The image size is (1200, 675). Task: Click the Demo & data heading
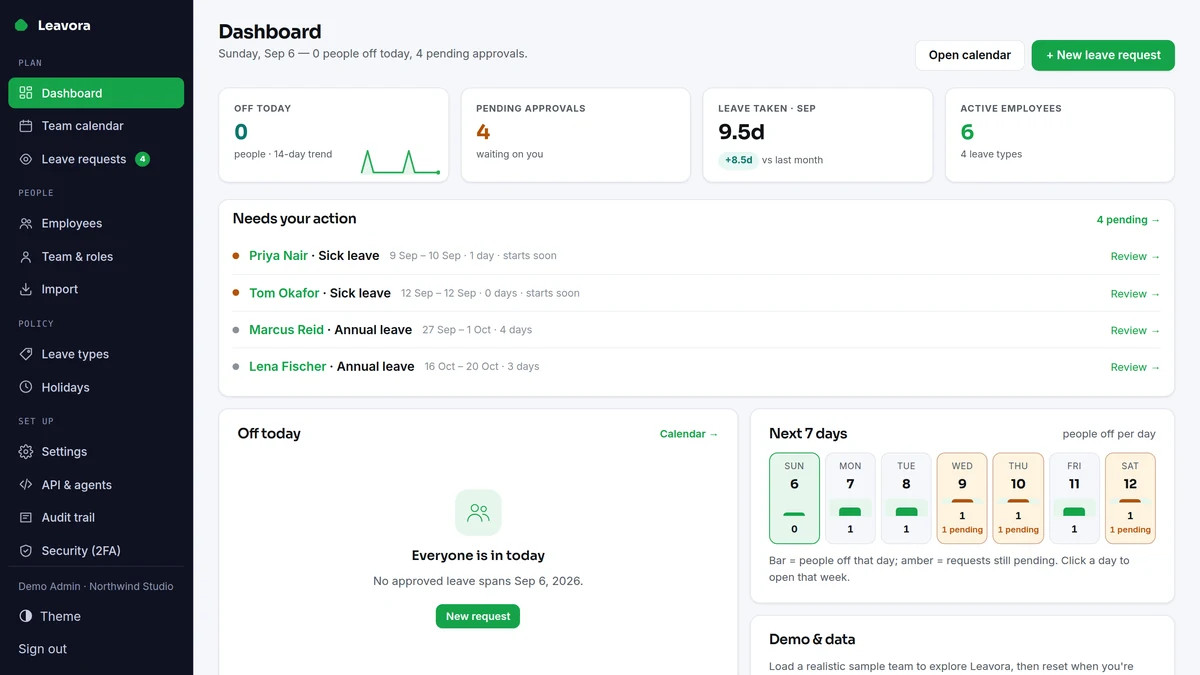click(812, 639)
